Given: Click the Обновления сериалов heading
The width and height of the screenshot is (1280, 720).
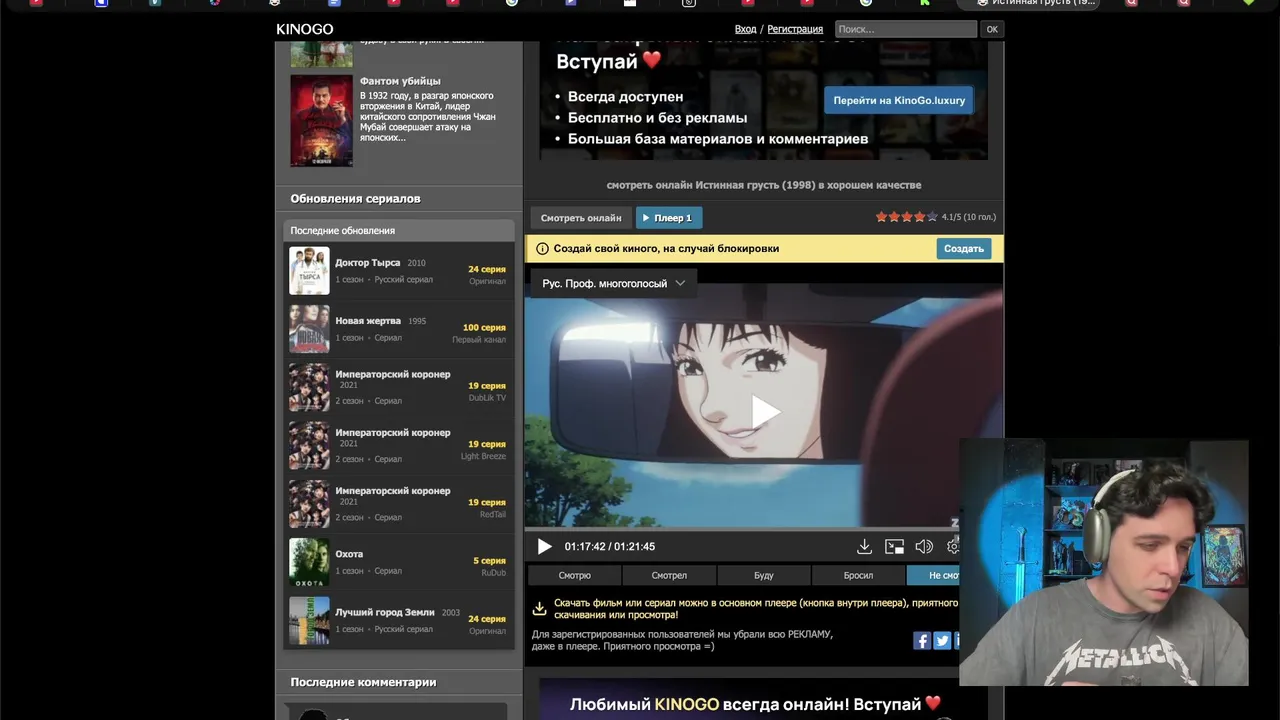Looking at the screenshot, I should point(355,198).
